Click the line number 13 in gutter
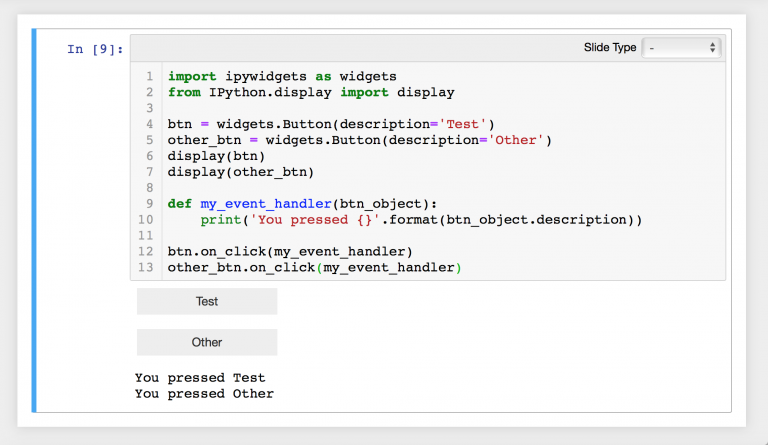Screen dimensions: 768x445 [x=146, y=267]
